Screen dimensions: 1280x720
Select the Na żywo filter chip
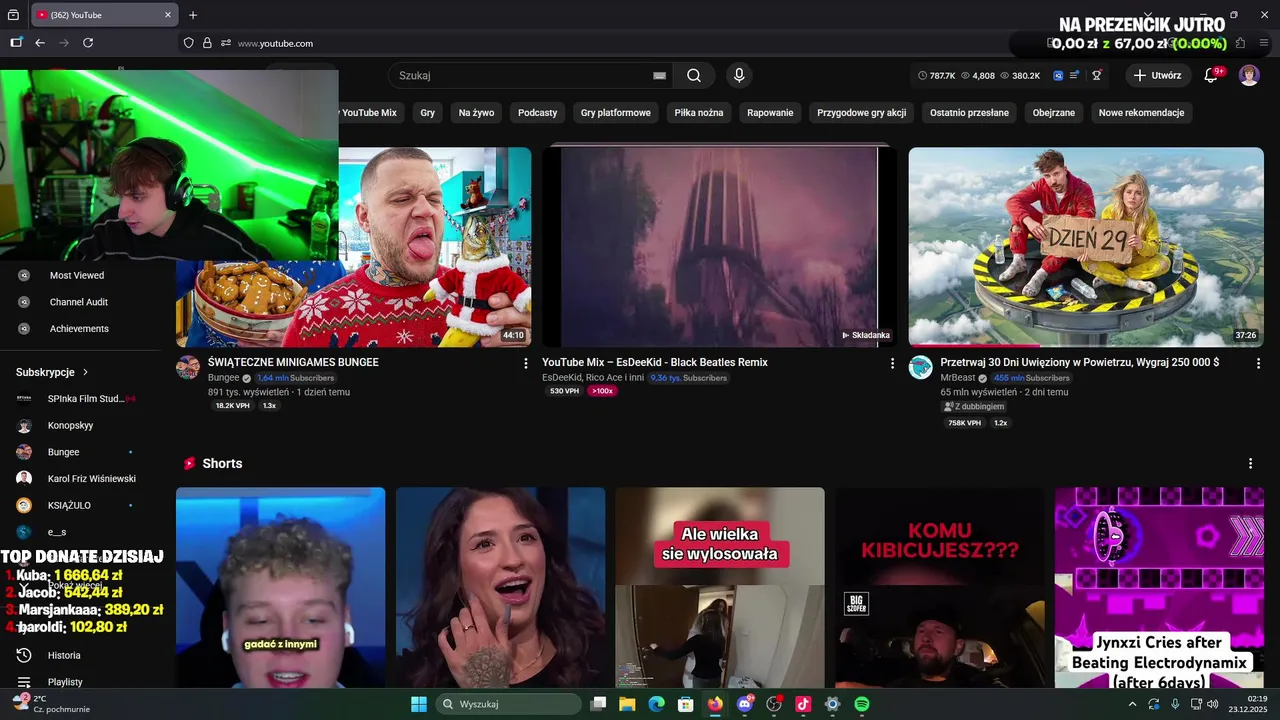coord(476,113)
